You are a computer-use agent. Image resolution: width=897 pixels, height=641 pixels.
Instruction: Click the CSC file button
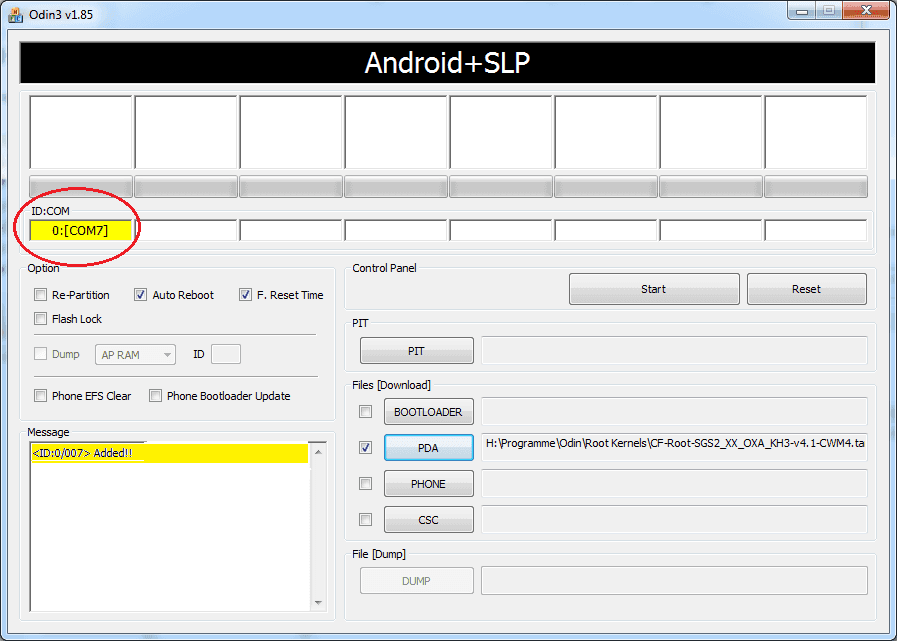coord(428,520)
